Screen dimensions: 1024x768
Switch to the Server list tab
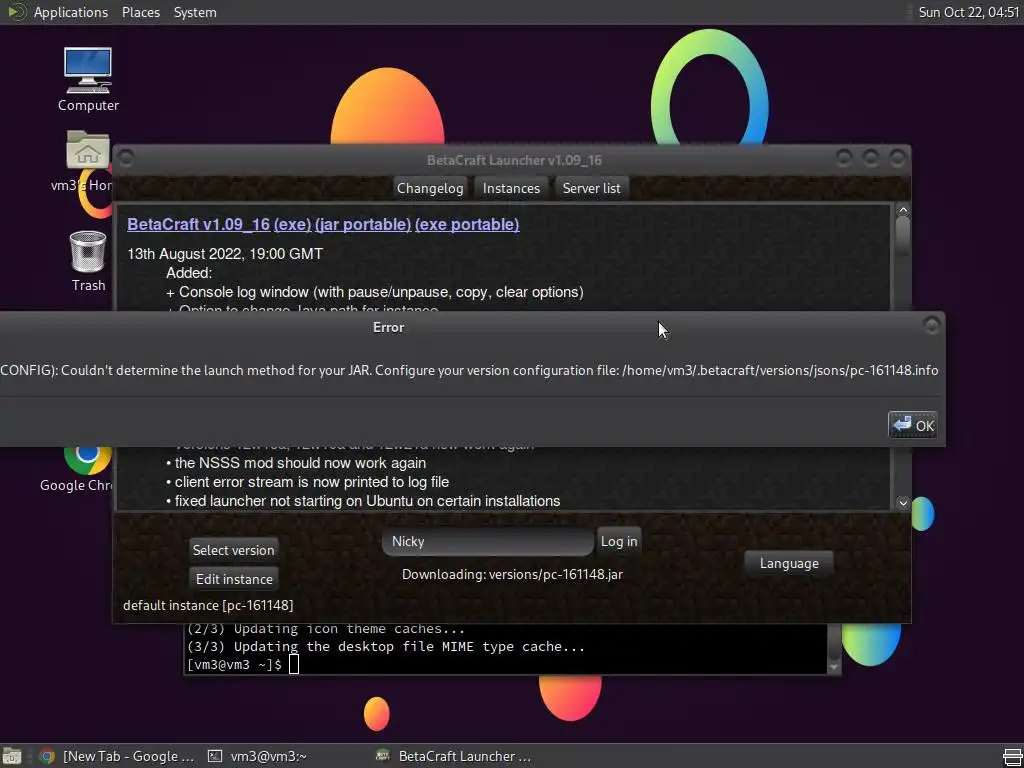click(x=592, y=188)
